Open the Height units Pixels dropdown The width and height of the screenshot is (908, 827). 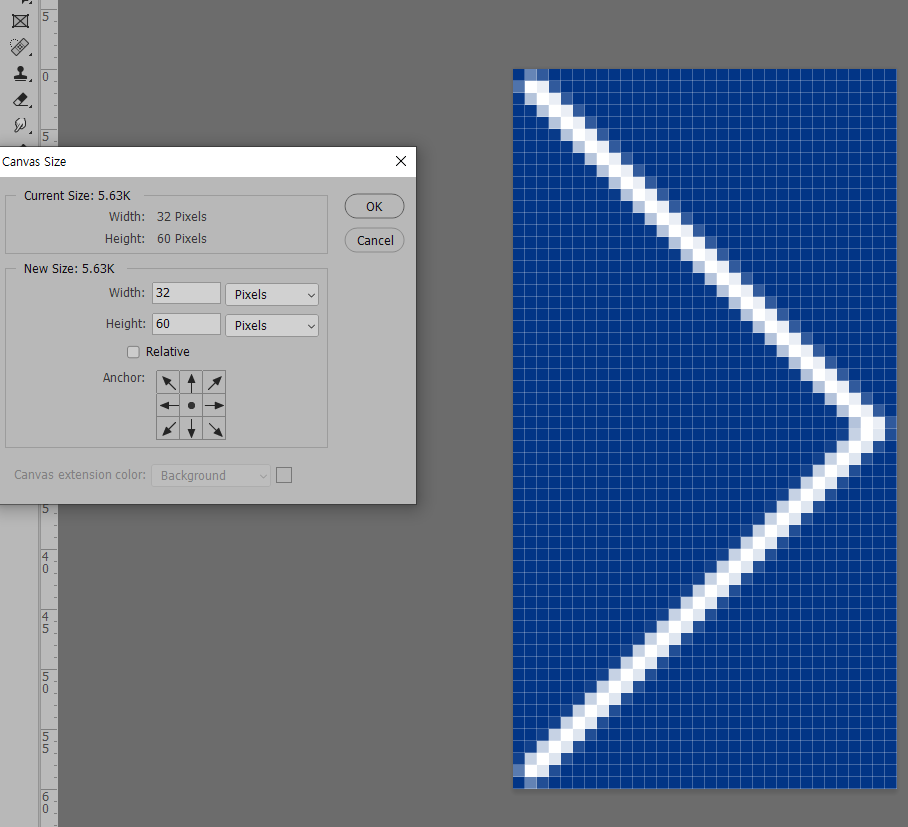[x=272, y=325]
